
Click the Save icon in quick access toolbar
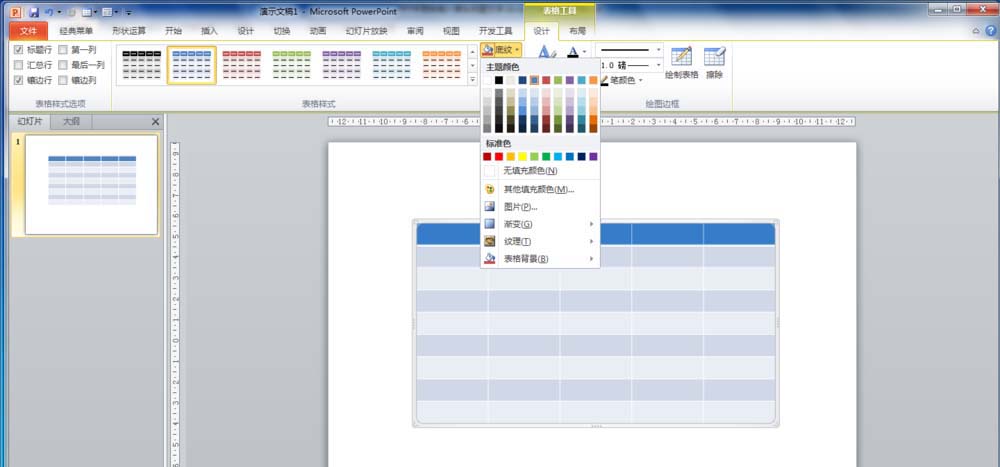34,12
